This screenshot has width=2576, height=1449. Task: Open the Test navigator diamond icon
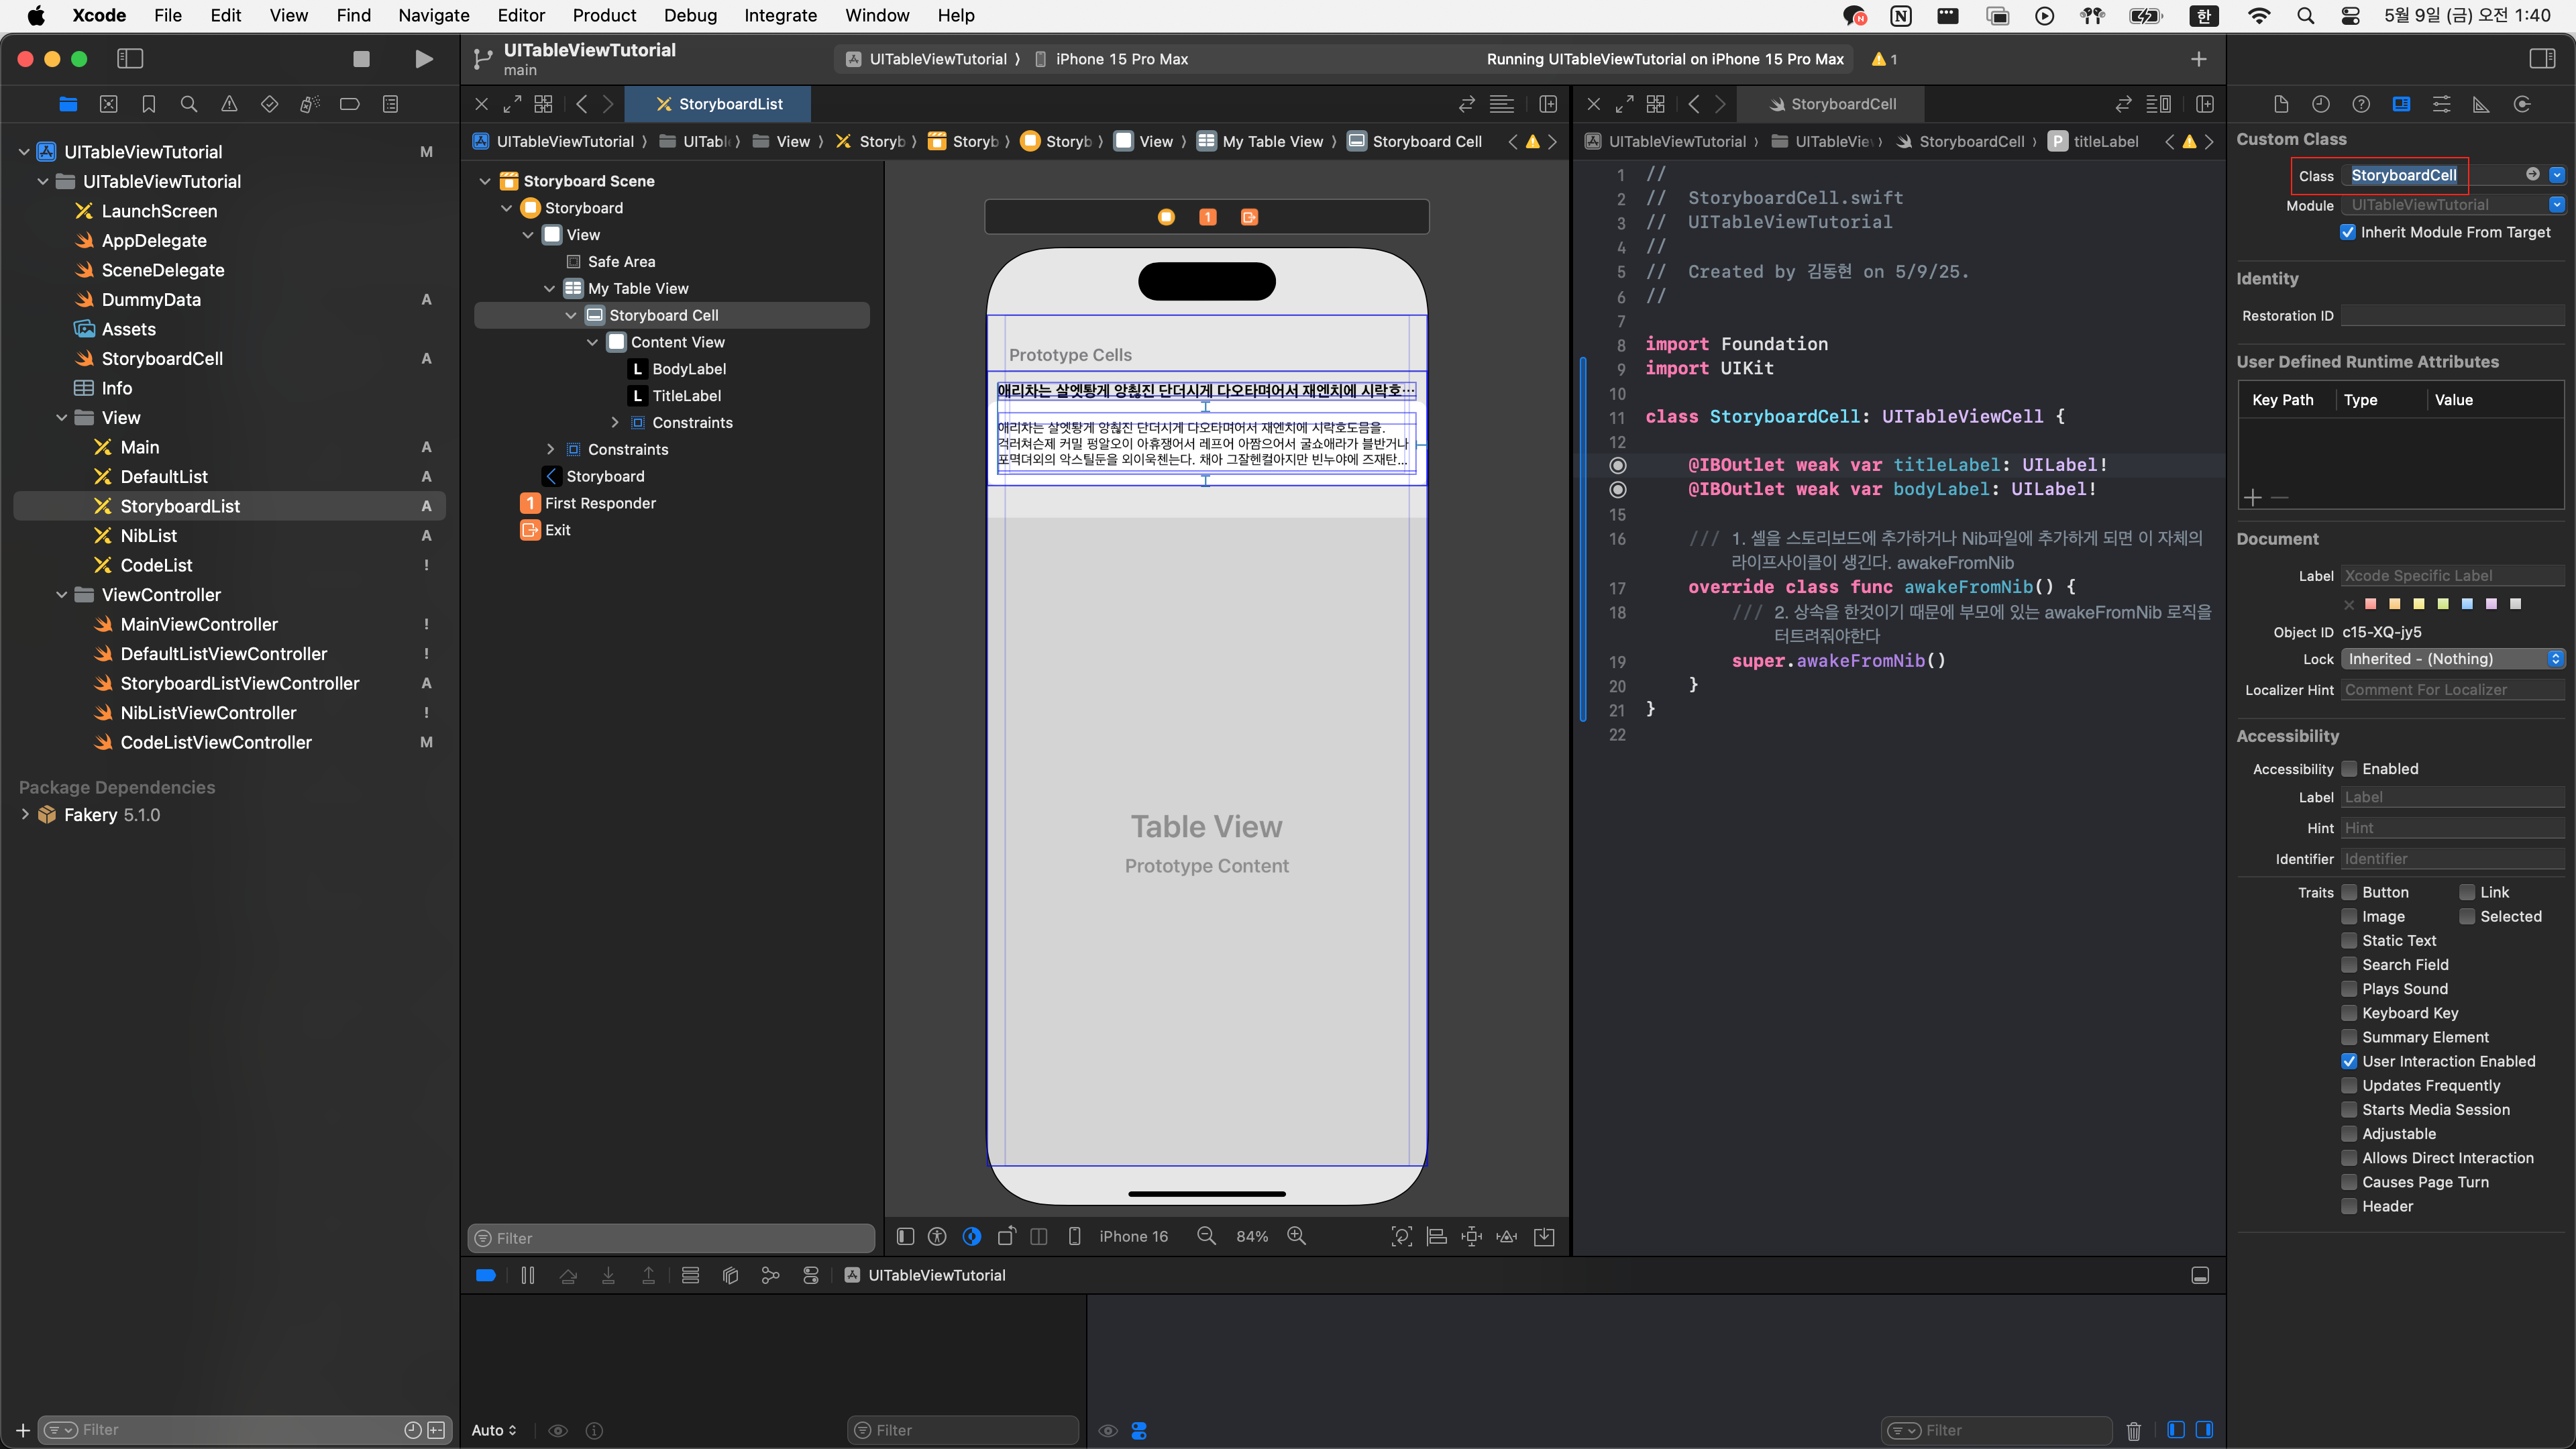point(269,104)
